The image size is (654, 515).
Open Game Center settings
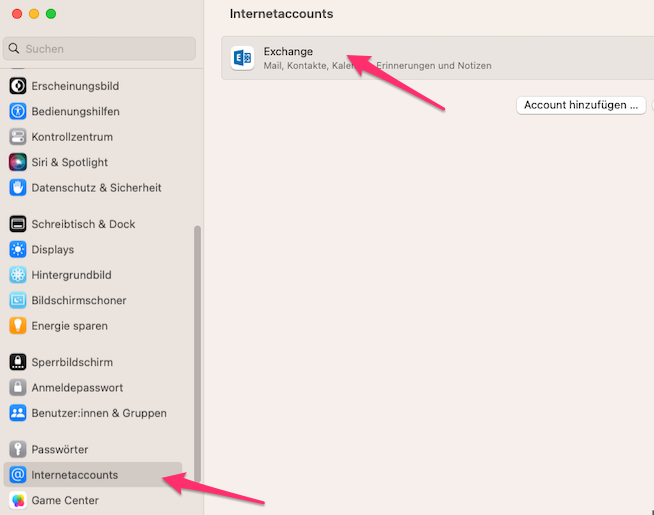(x=65, y=500)
